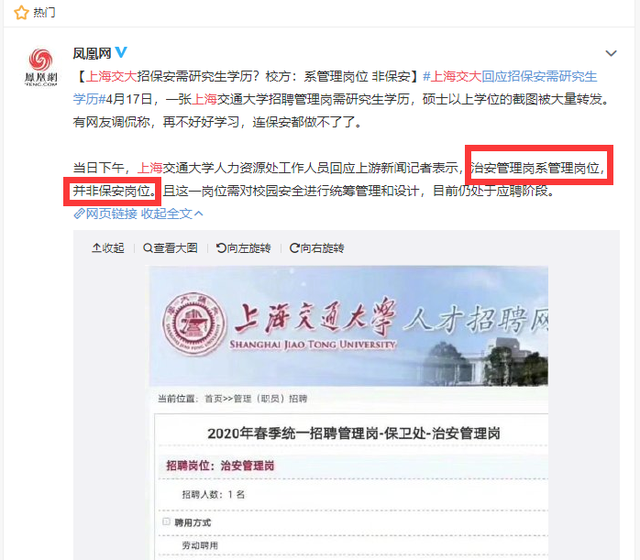Rotate image left with 向左旋转

[x=243, y=248]
